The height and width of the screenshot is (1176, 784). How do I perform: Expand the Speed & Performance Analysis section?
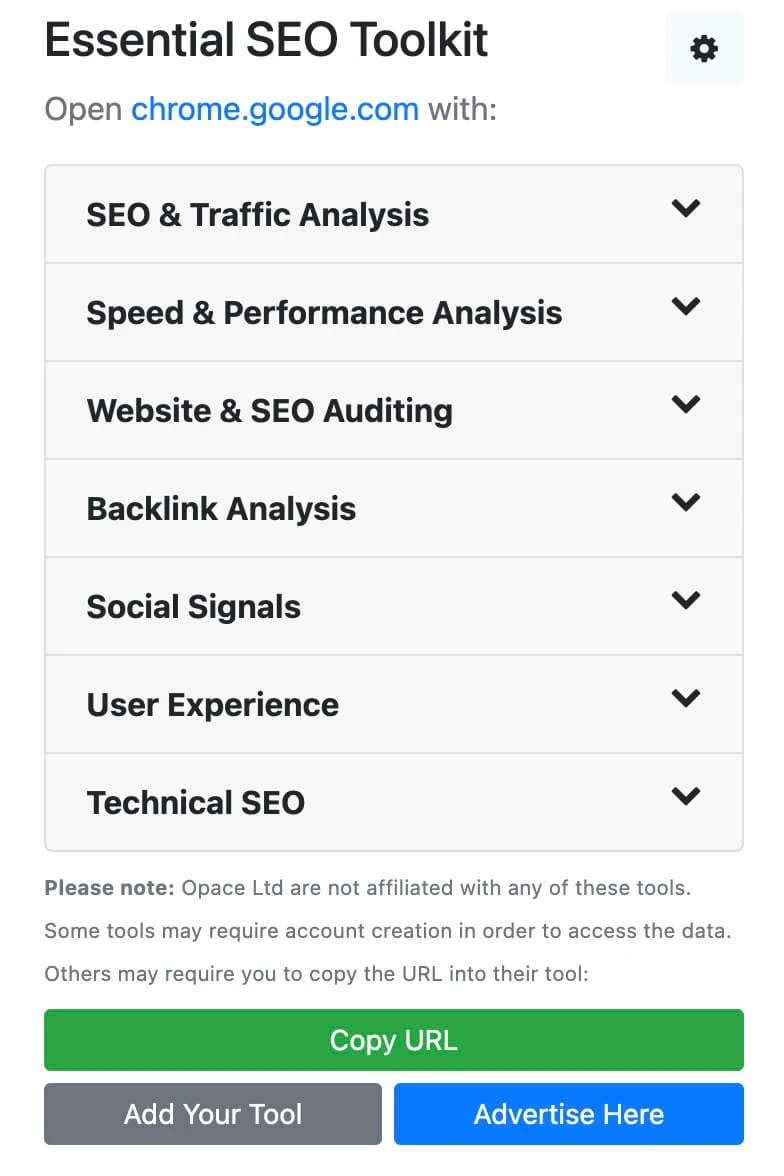pos(393,312)
